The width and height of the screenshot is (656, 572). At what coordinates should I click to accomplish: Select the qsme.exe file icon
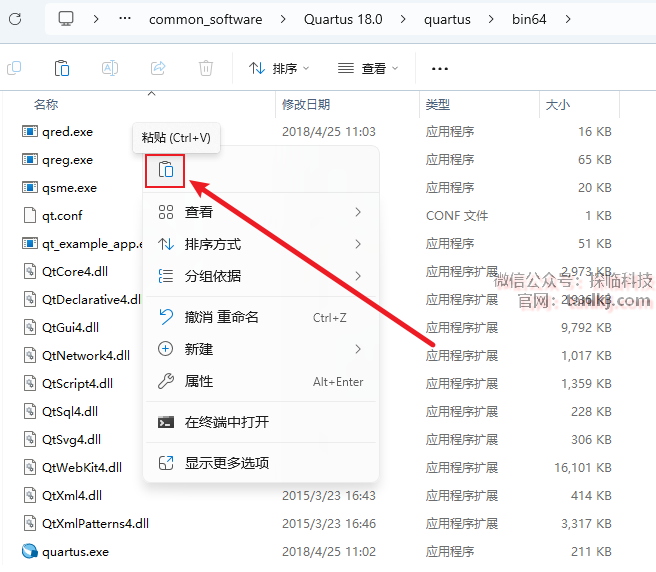tap(30, 187)
